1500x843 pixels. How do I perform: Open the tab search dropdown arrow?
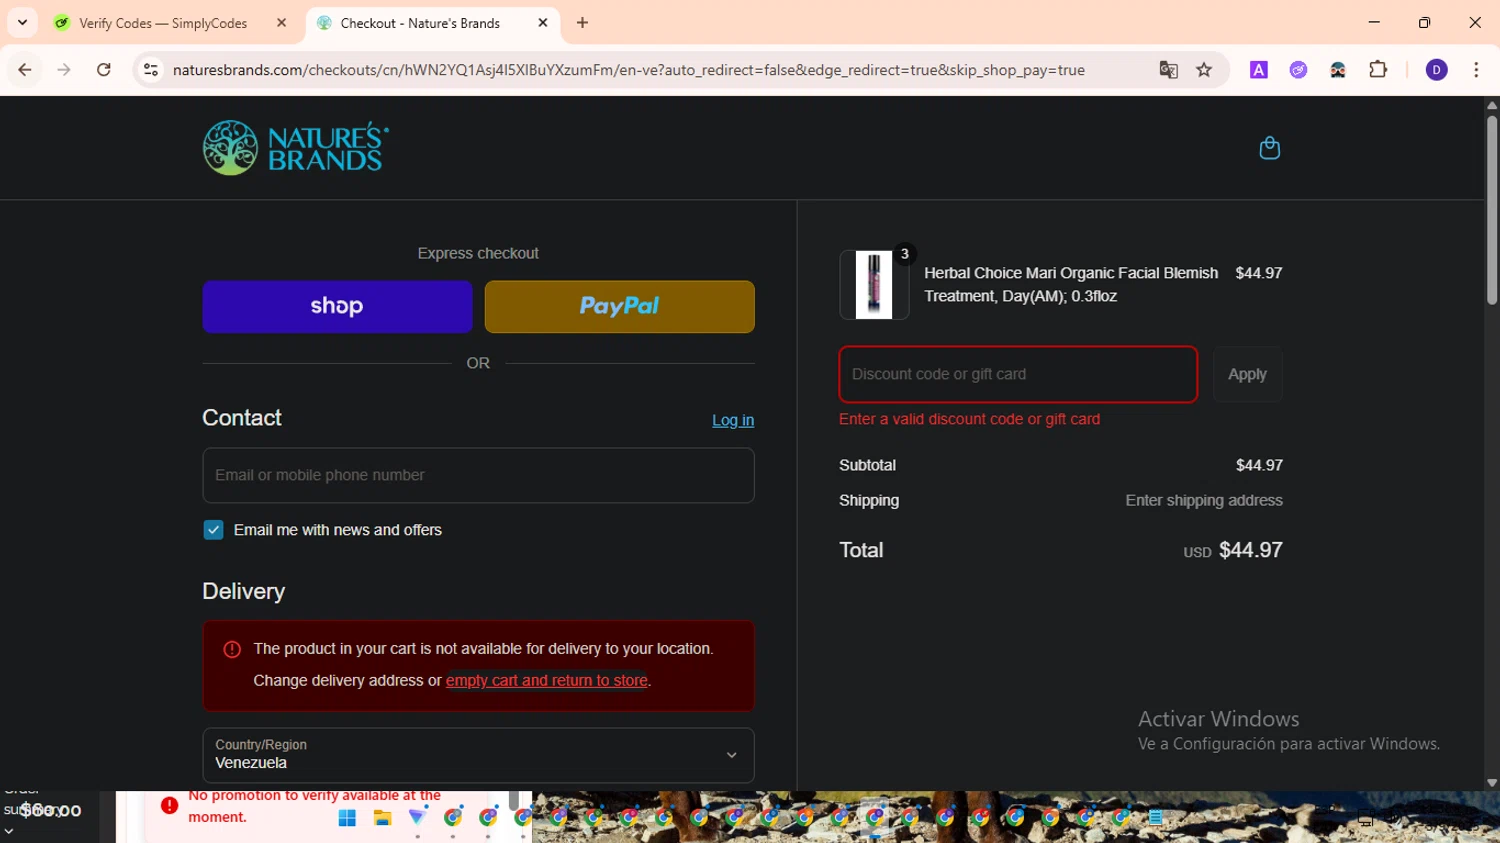coord(22,23)
